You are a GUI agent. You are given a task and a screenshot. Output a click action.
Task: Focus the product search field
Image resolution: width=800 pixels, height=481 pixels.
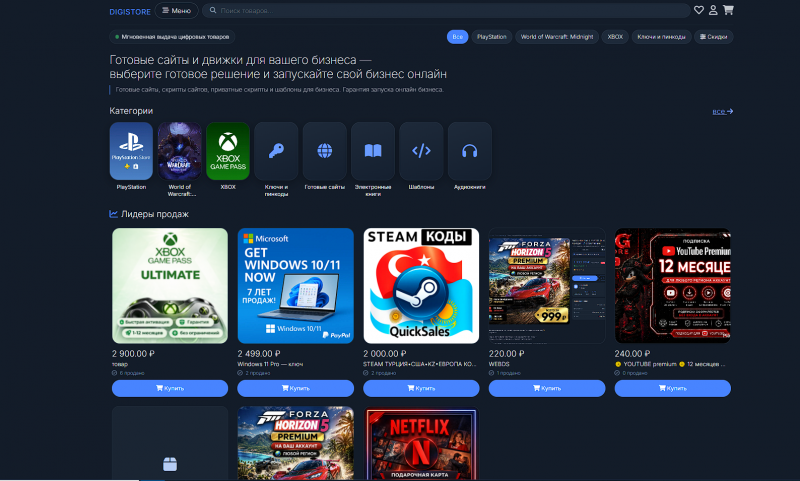446,10
